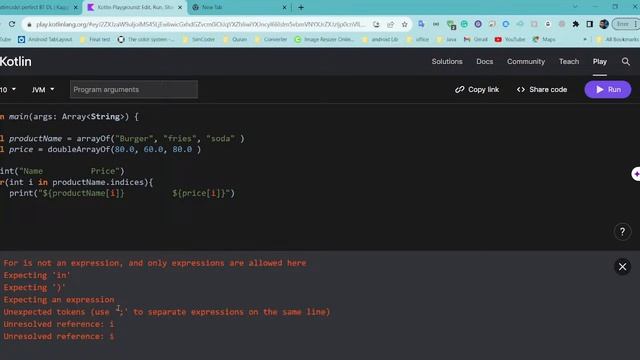Open the office bookmark folder

418,39
